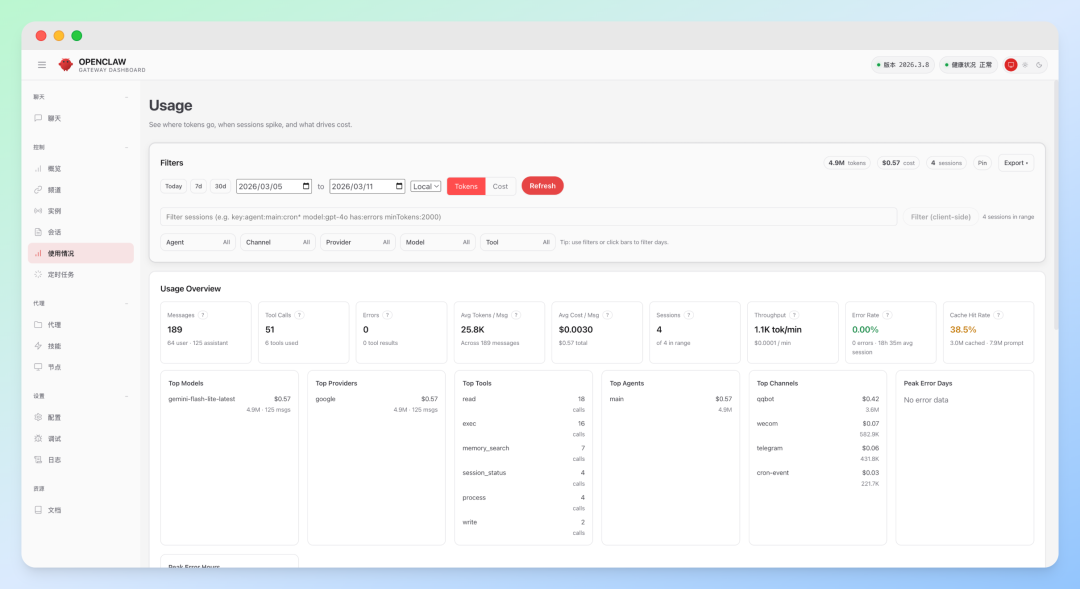1080x589 pixels.
Task: Switch chart mode to Cost tab
Action: pyautogui.click(x=500, y=187)
